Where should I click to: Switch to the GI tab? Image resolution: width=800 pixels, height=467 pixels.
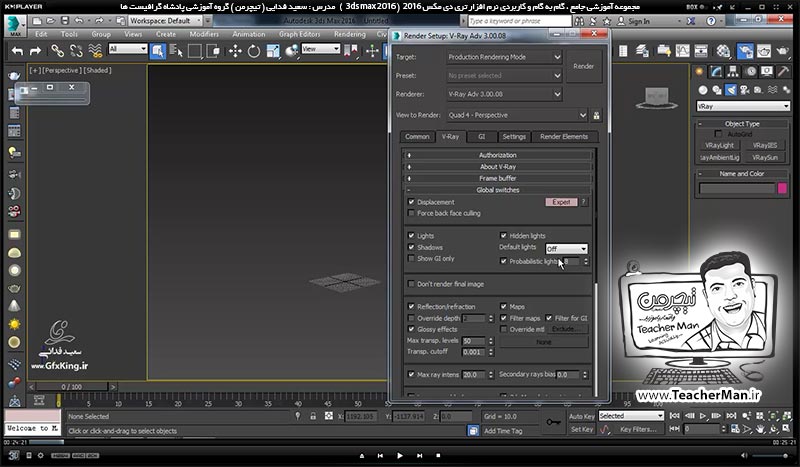tap(481, 137)
